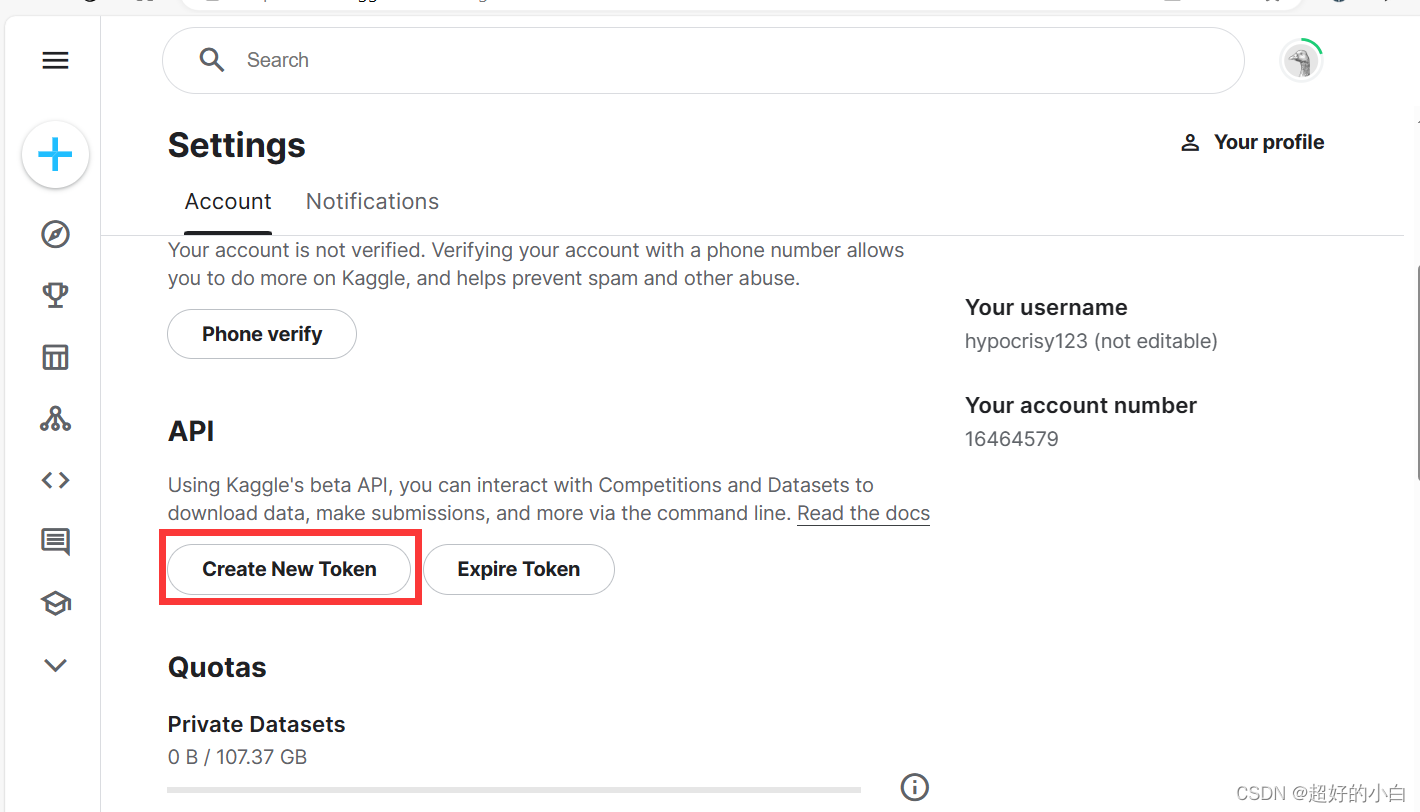The image size is (1420, 812).
Task: Click the 0 B / 107.37 GB usage text
Action: coord(237,757)
